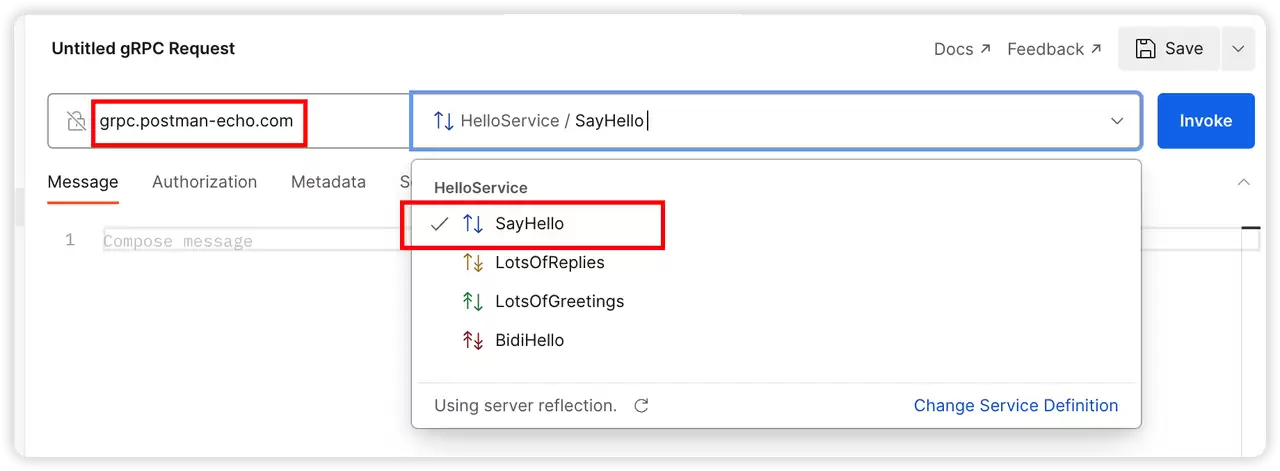
Task: Click the unlocked padlock TLS icon
Action: point(76,121)
